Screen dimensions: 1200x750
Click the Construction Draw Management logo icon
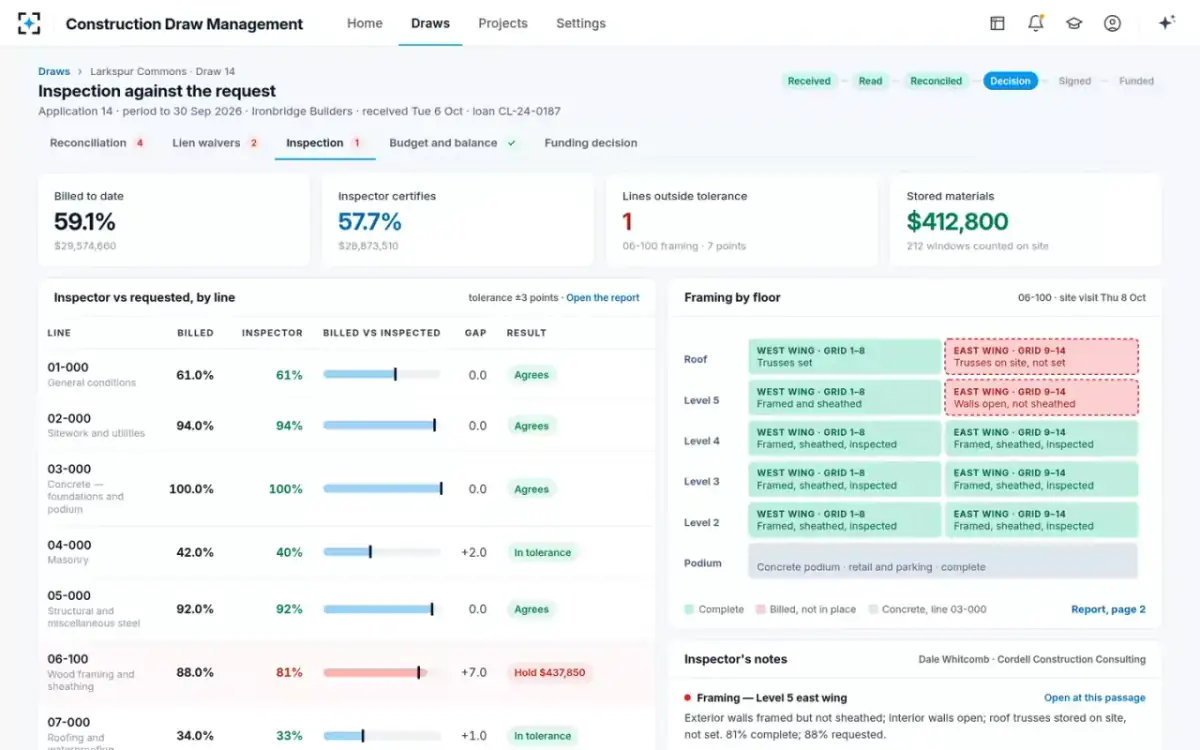(30, 23)
